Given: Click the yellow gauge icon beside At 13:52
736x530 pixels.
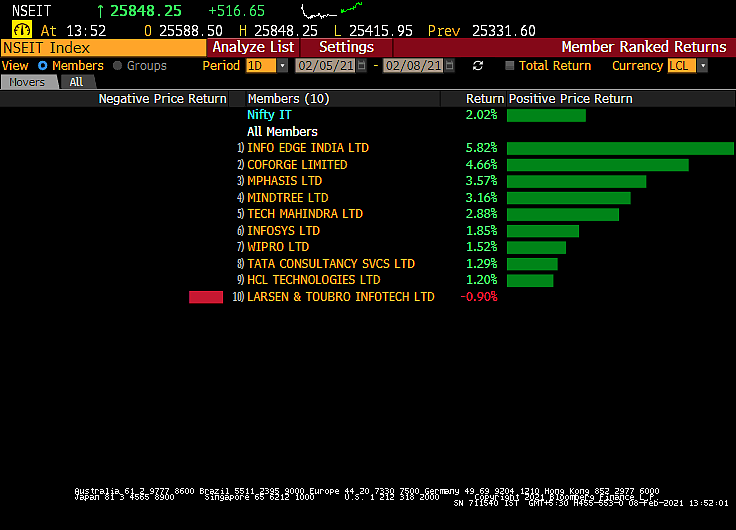Looking at the screenshot, I should (22, 30).
